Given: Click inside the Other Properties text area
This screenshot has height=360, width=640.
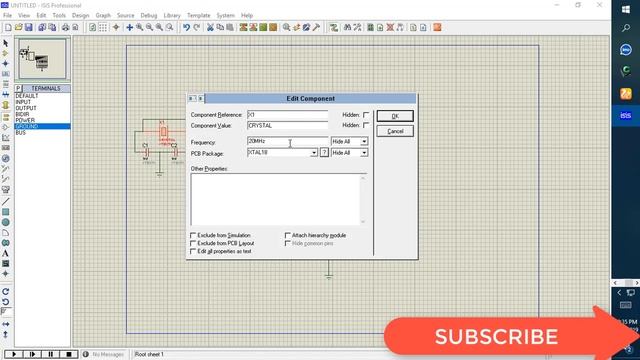Looking at the screenshot, I should pyautogui.click(x=276, y=199).
